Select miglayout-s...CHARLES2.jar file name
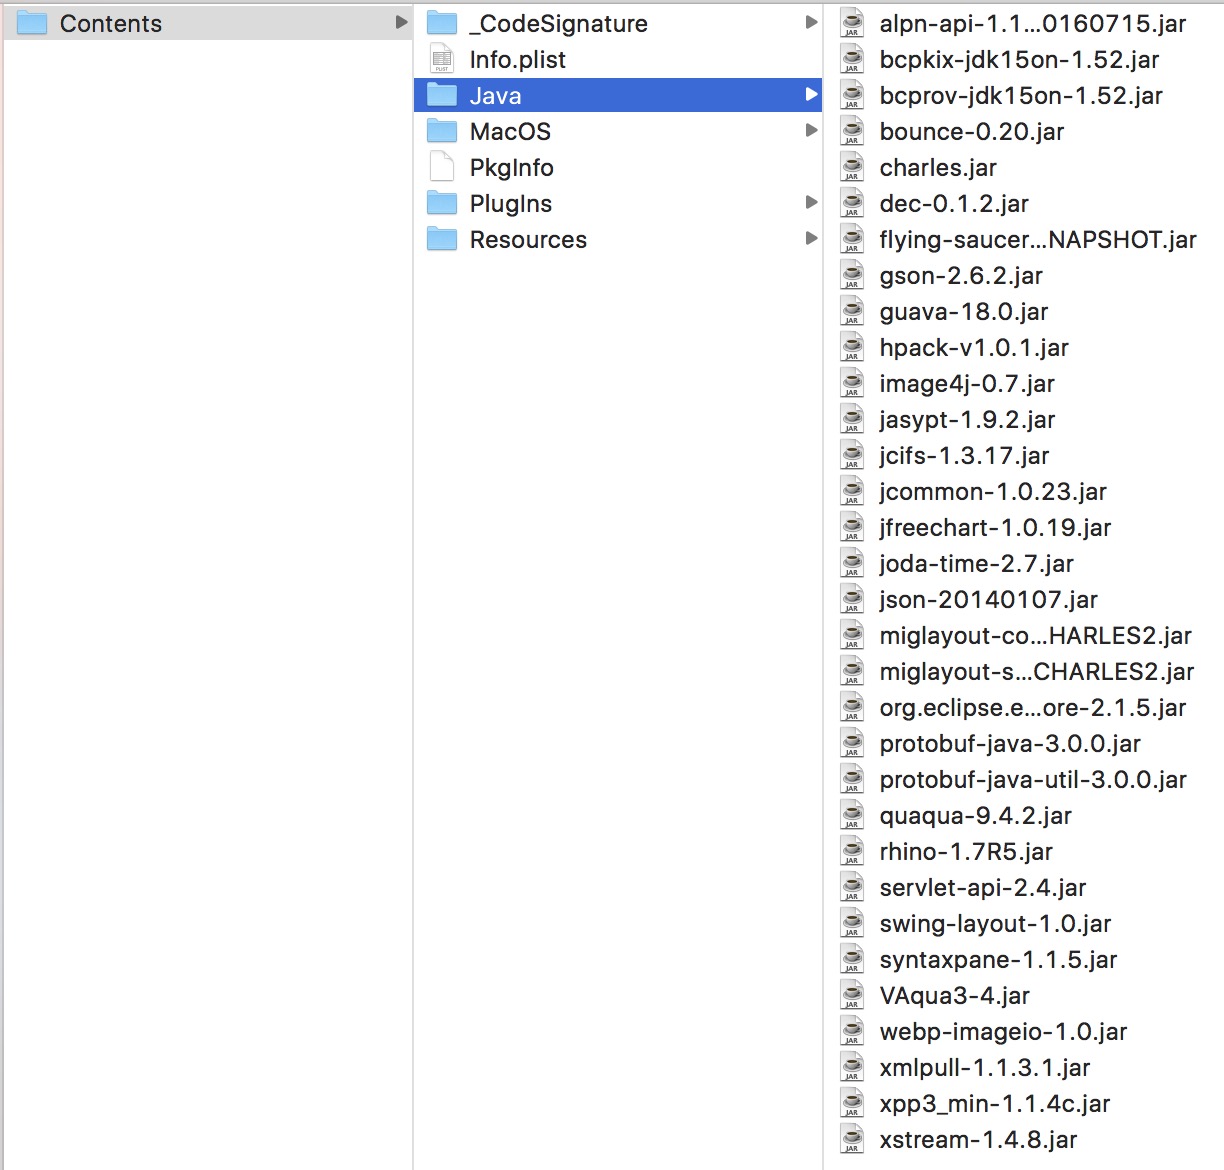This screenshot has width=1224, height=1170. 1037,672
